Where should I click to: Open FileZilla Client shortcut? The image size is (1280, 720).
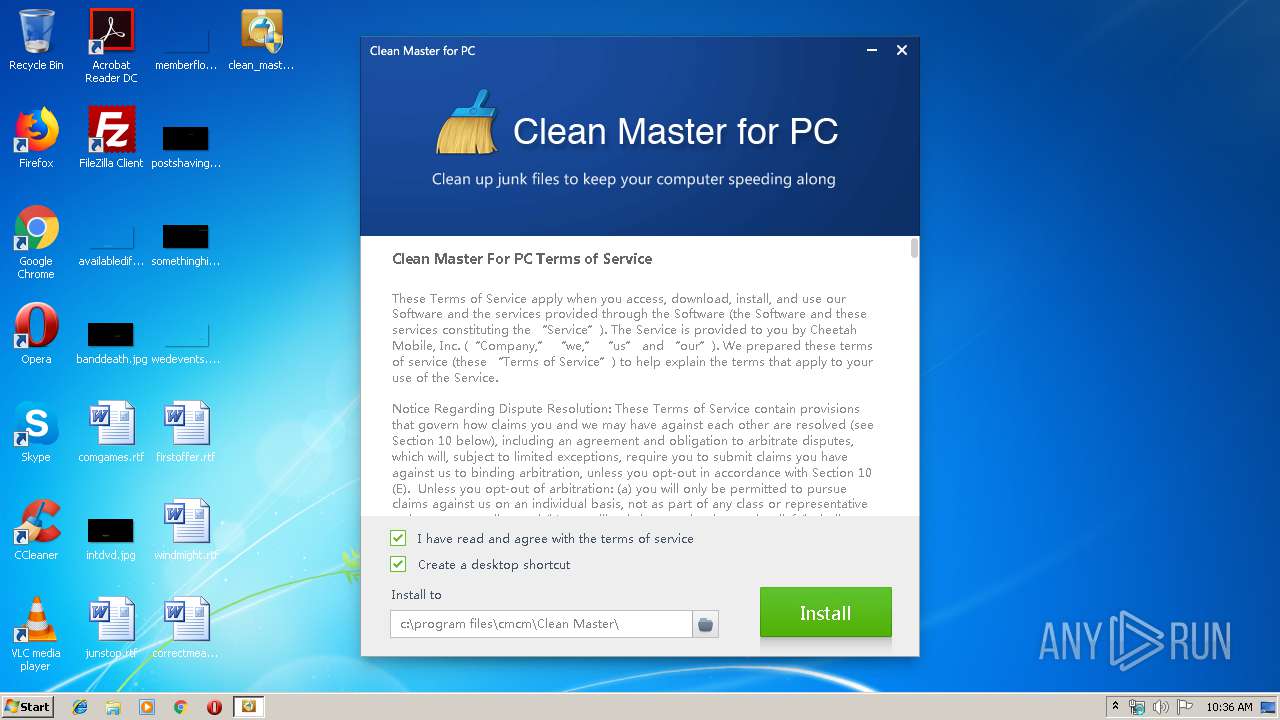tap(111, 138)
